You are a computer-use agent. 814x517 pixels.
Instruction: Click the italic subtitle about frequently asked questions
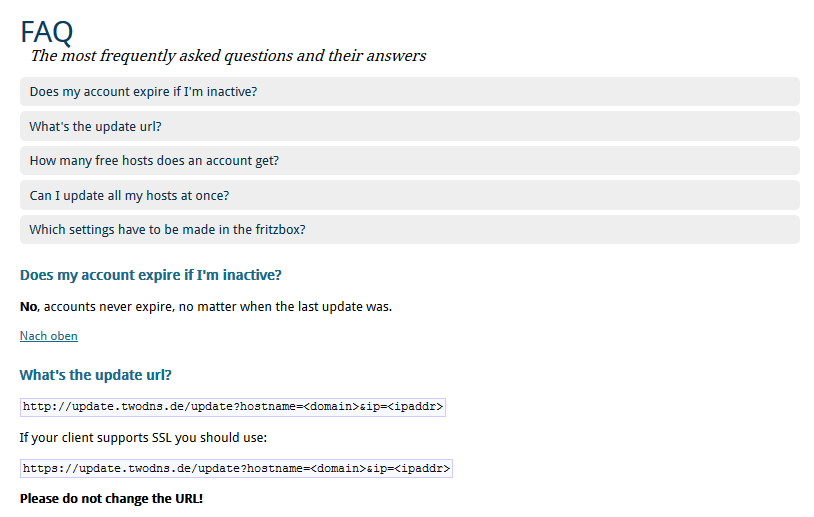(x=228, y=56)
